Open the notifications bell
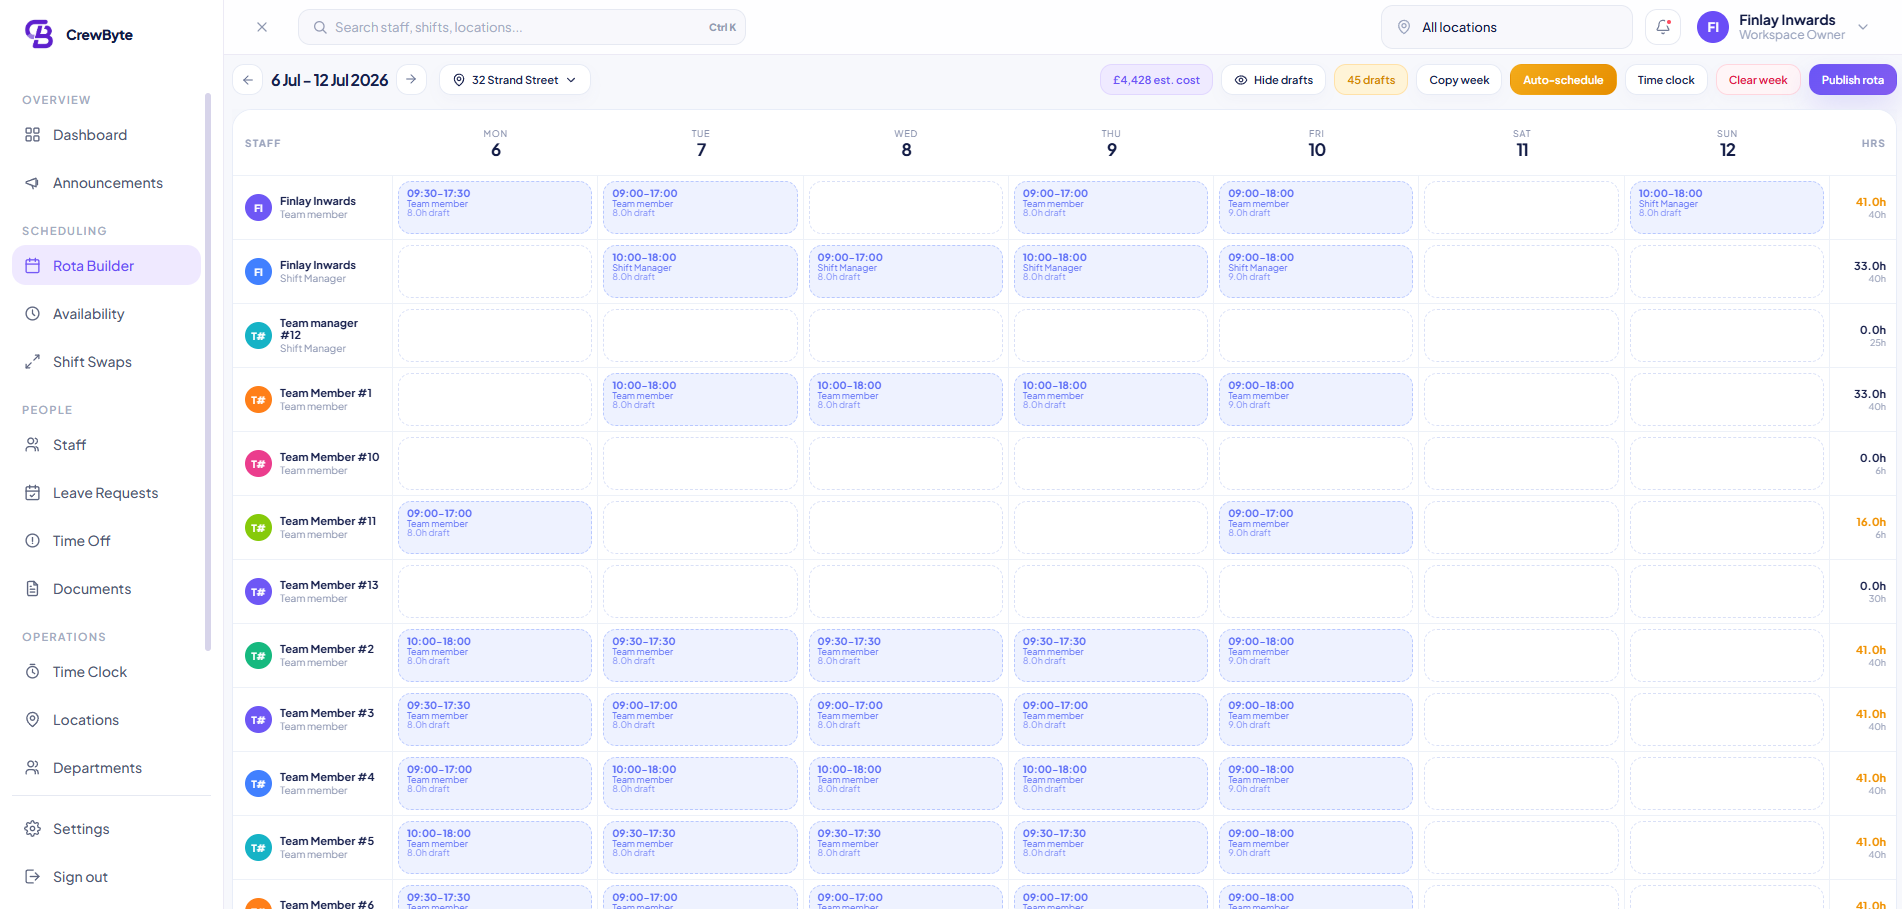The height and width of the screenshot is (909, 1902). [x=1663, y=27]
